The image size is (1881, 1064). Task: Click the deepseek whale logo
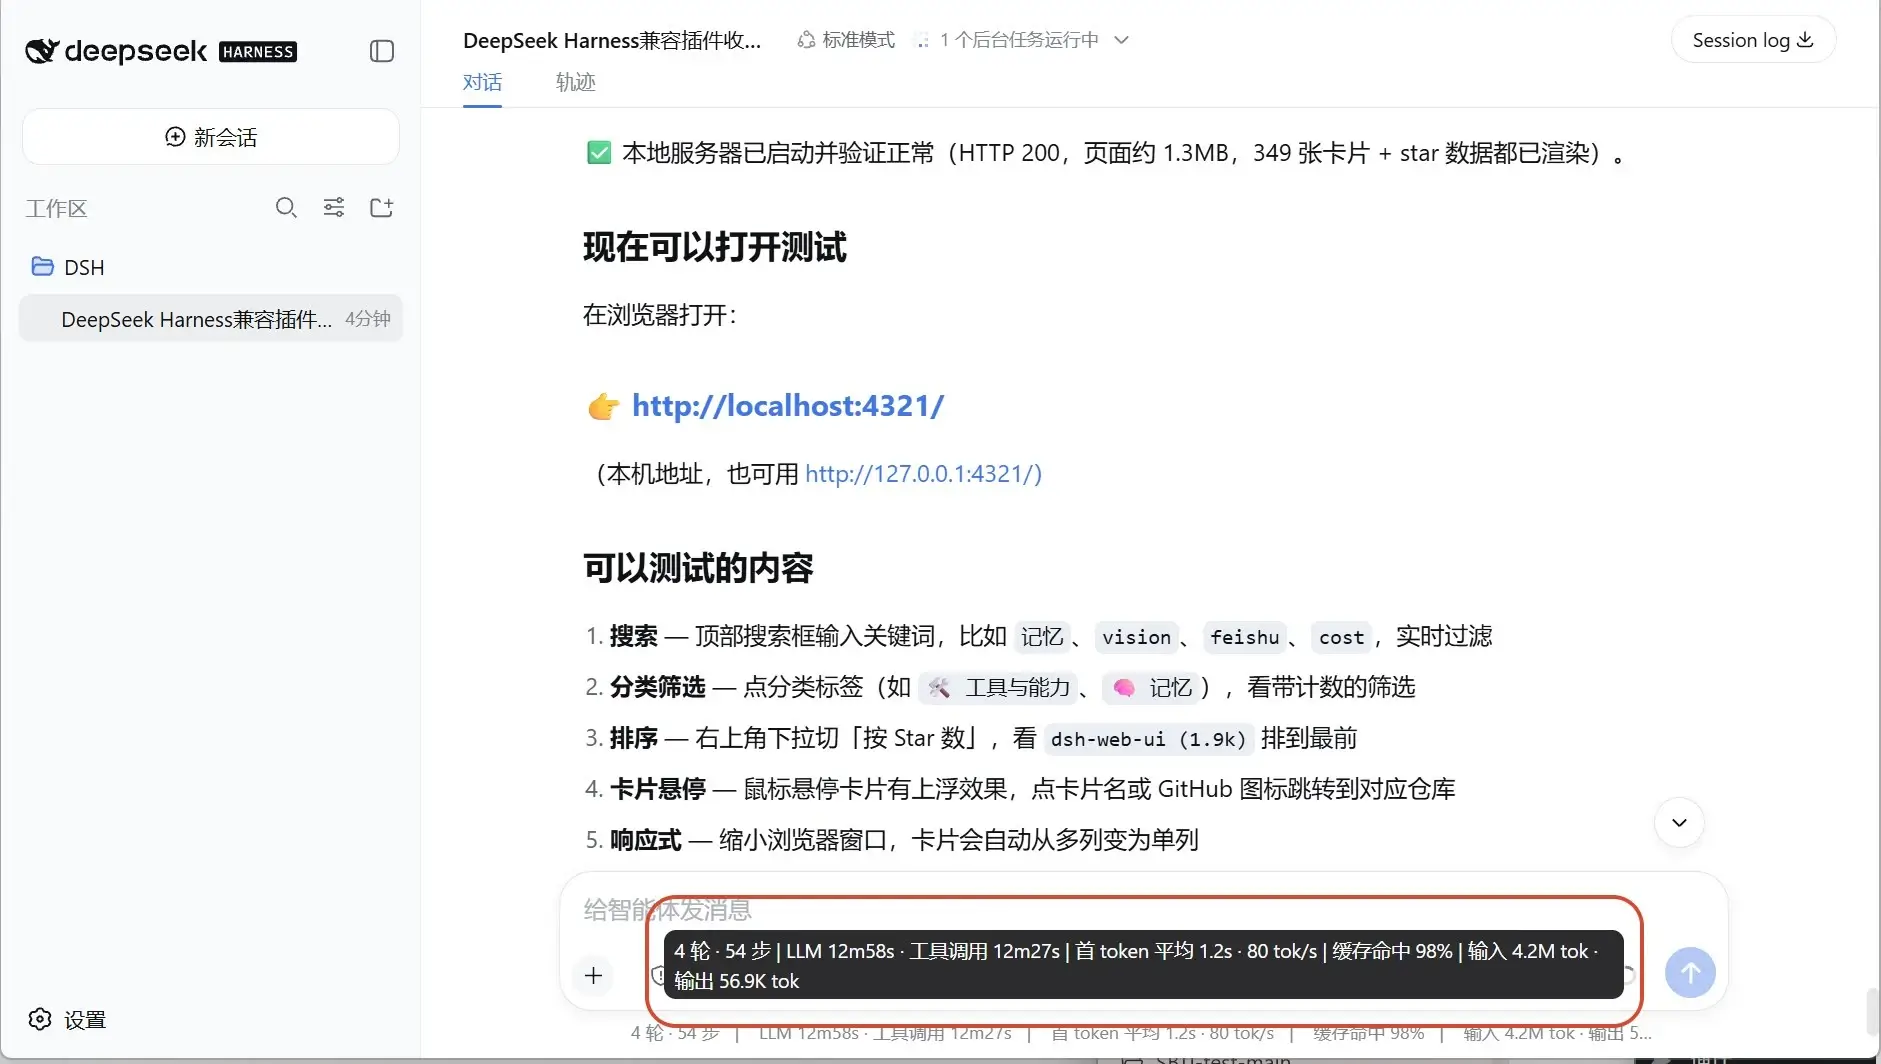42,51
